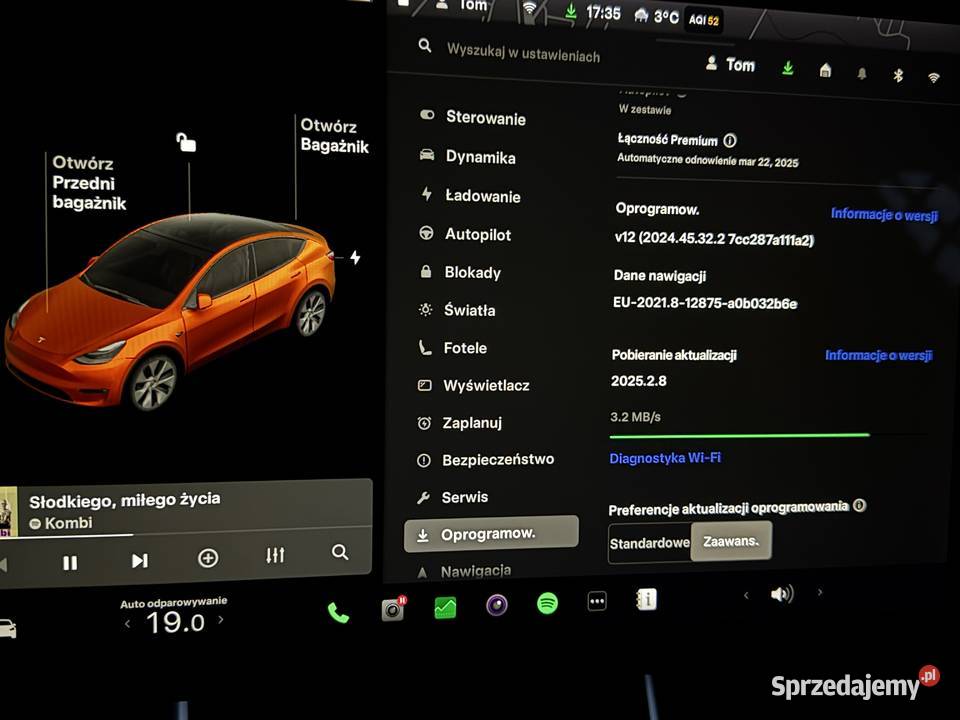Open the Bezpieczeństwo settings section

pos(486,459)
